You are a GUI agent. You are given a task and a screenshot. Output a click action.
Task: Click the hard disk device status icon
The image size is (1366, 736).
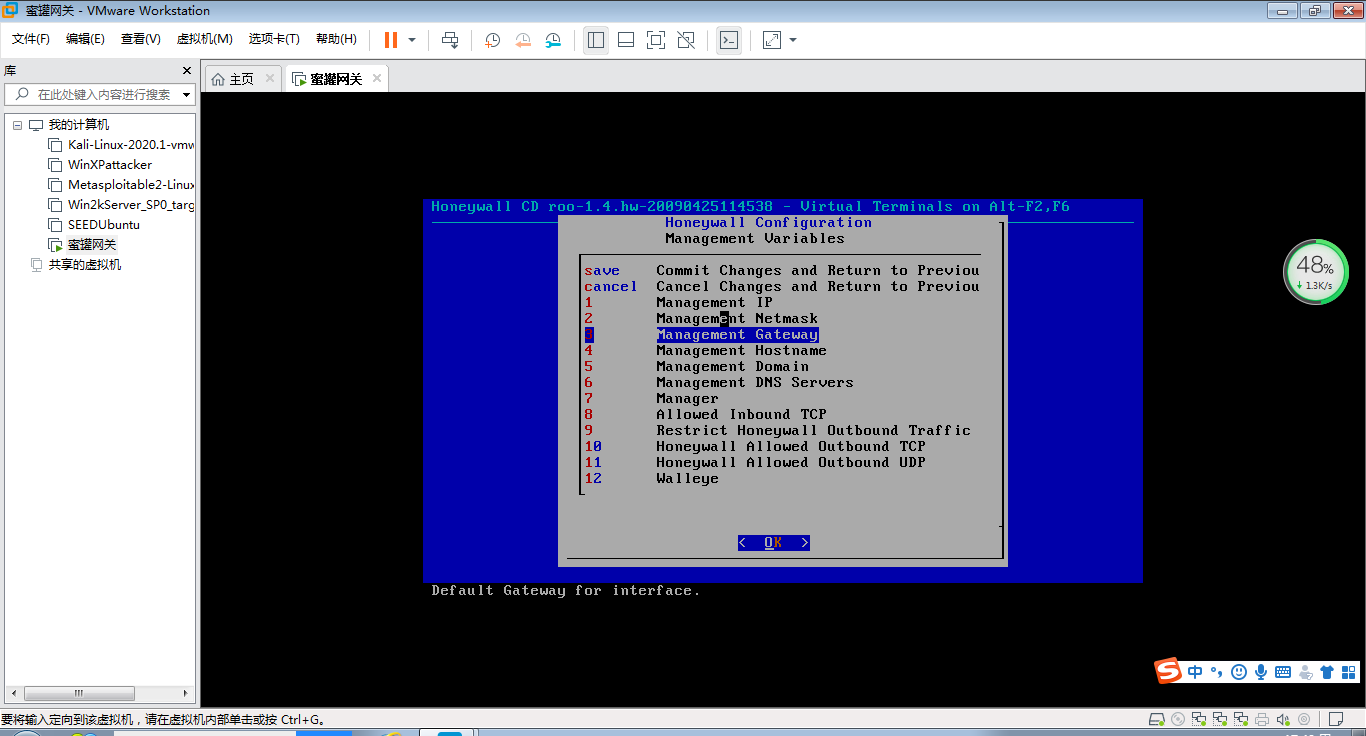1157,719
